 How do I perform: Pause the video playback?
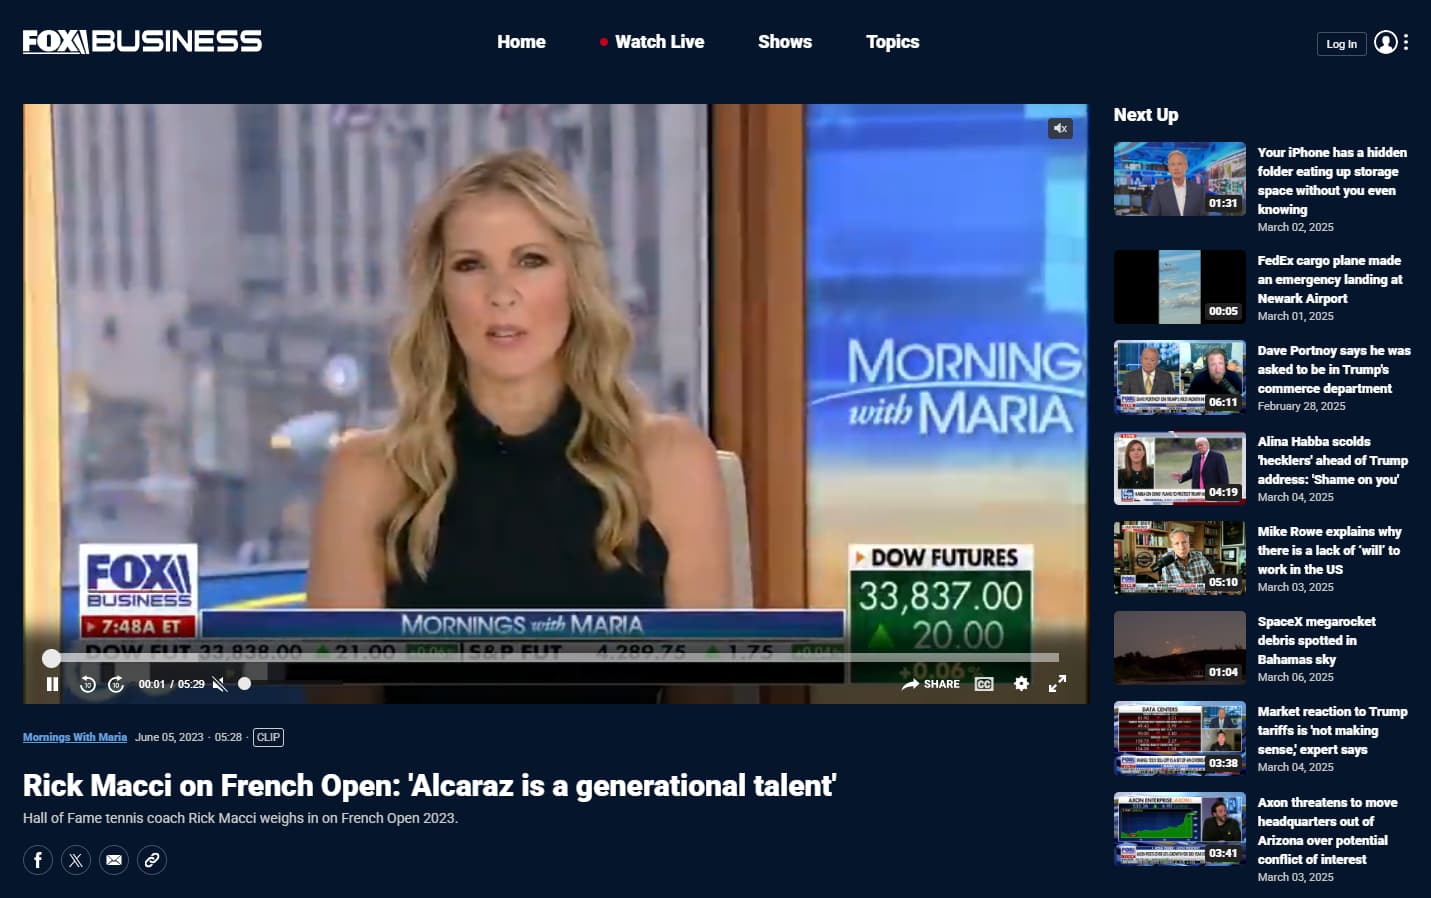tap(53, 684)
